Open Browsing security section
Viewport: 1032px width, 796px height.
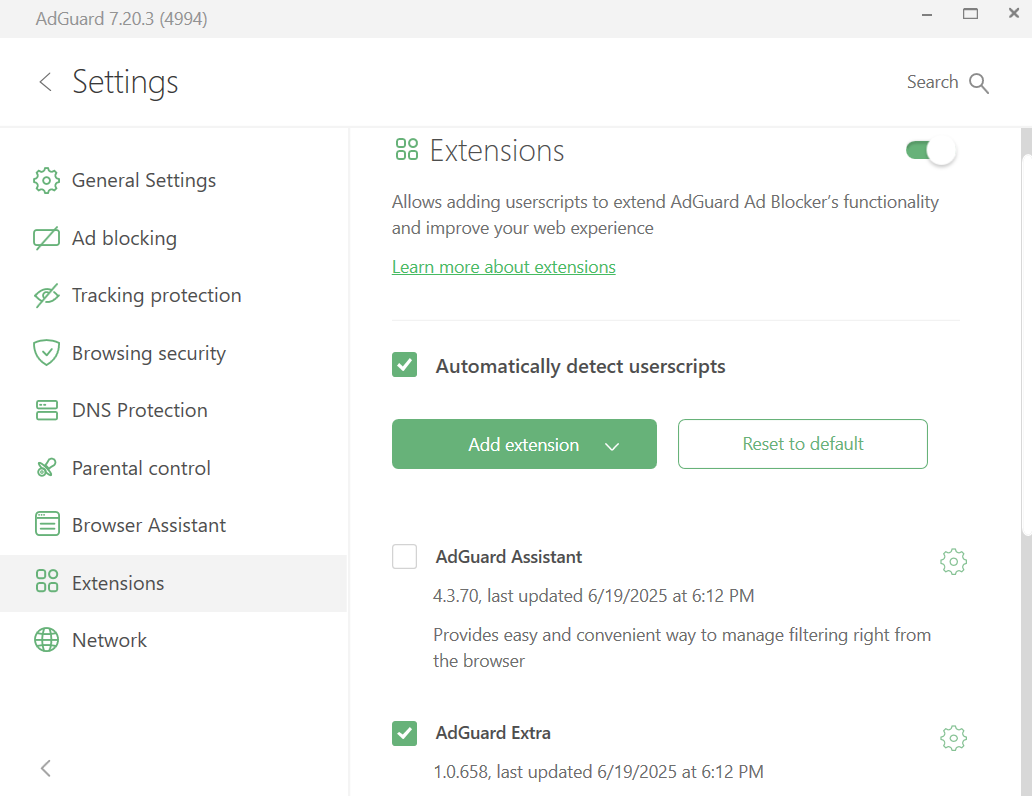(x=174, y=353)
